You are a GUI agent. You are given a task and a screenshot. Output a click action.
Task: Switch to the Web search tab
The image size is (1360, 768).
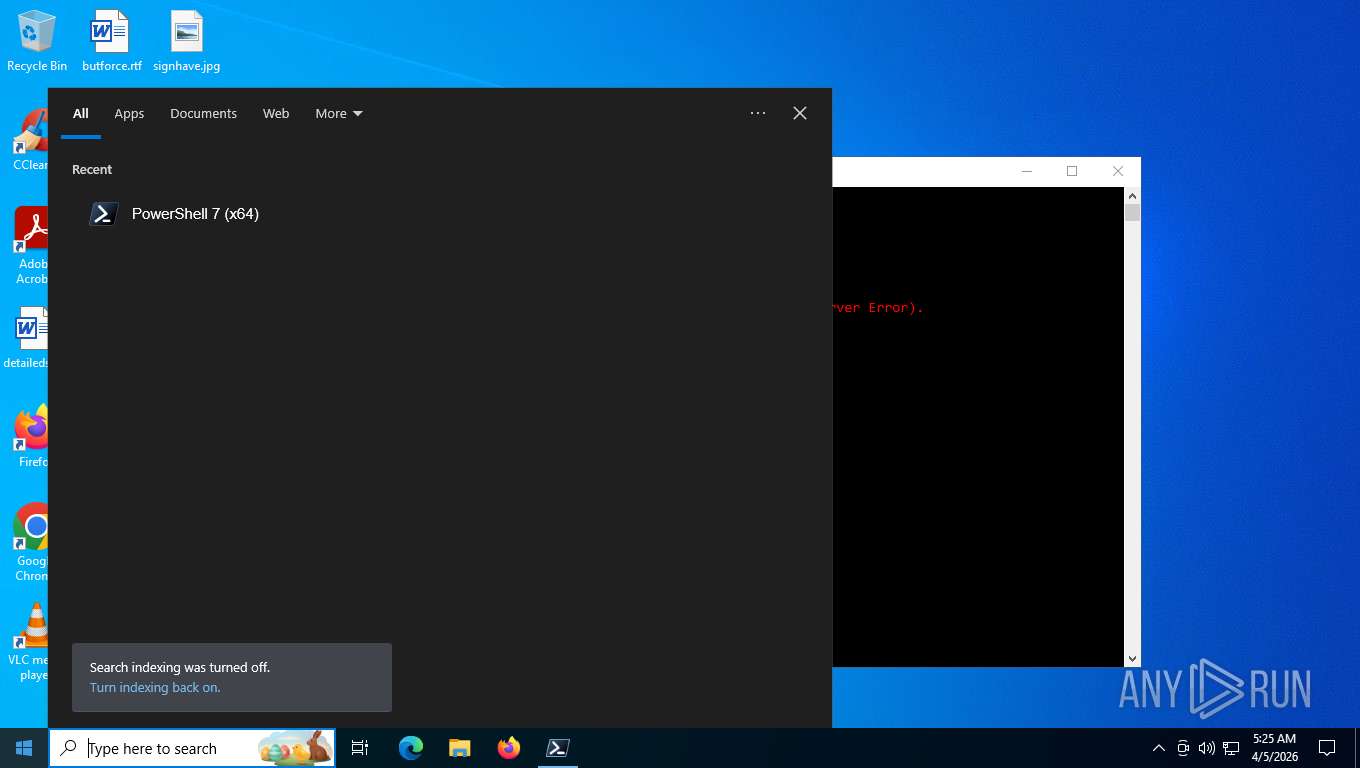(x=276, y=114)
